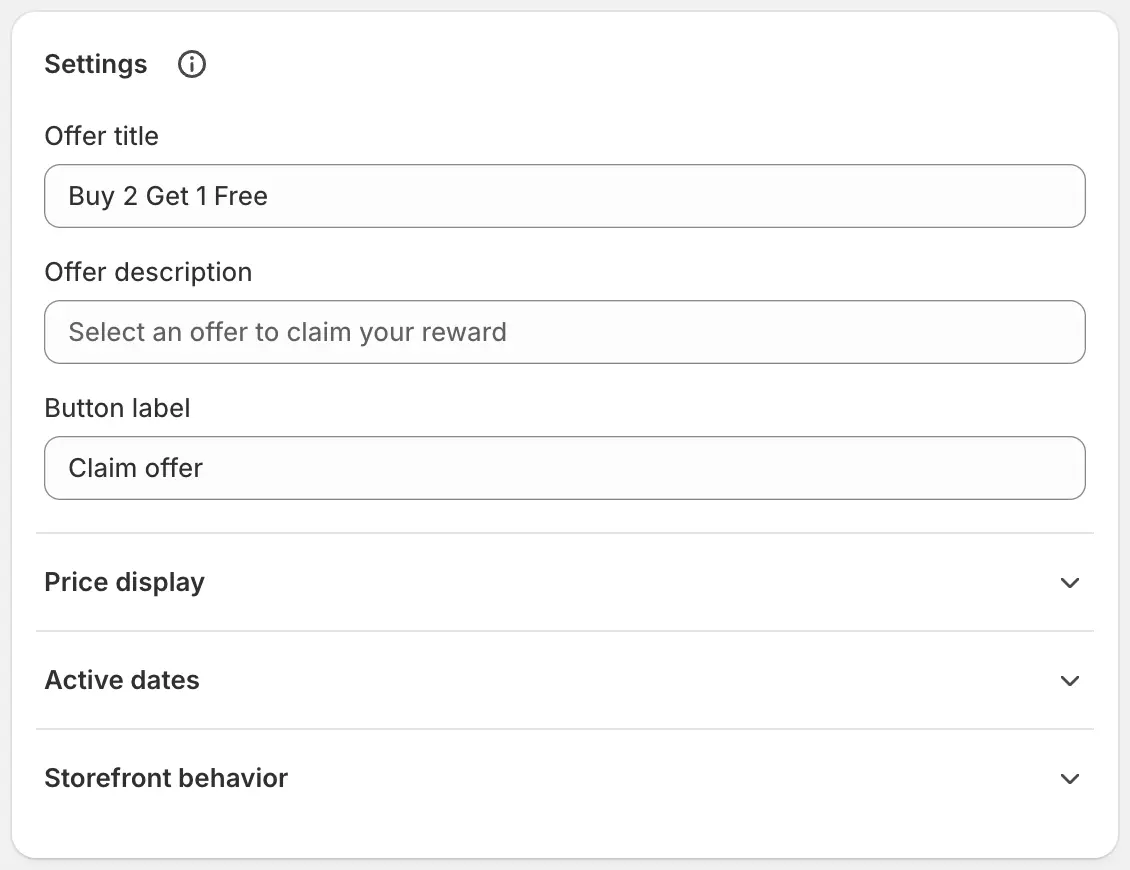
Task: Expand the Storefront behavior section
Action: coord(565,778)
